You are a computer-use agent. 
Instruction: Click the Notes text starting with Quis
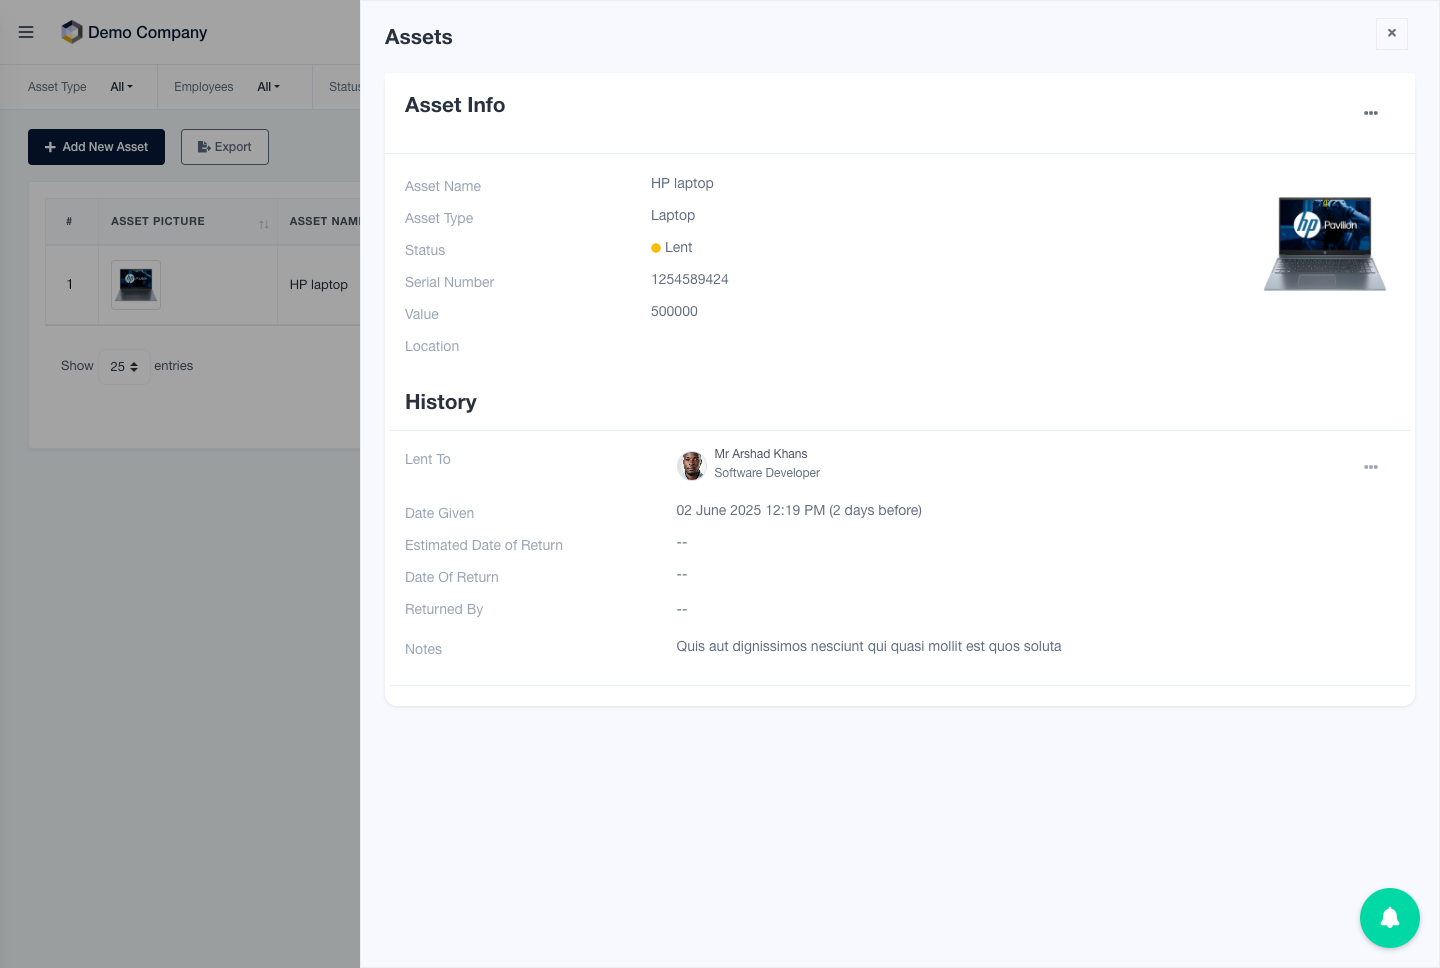[x=869, y=646]
